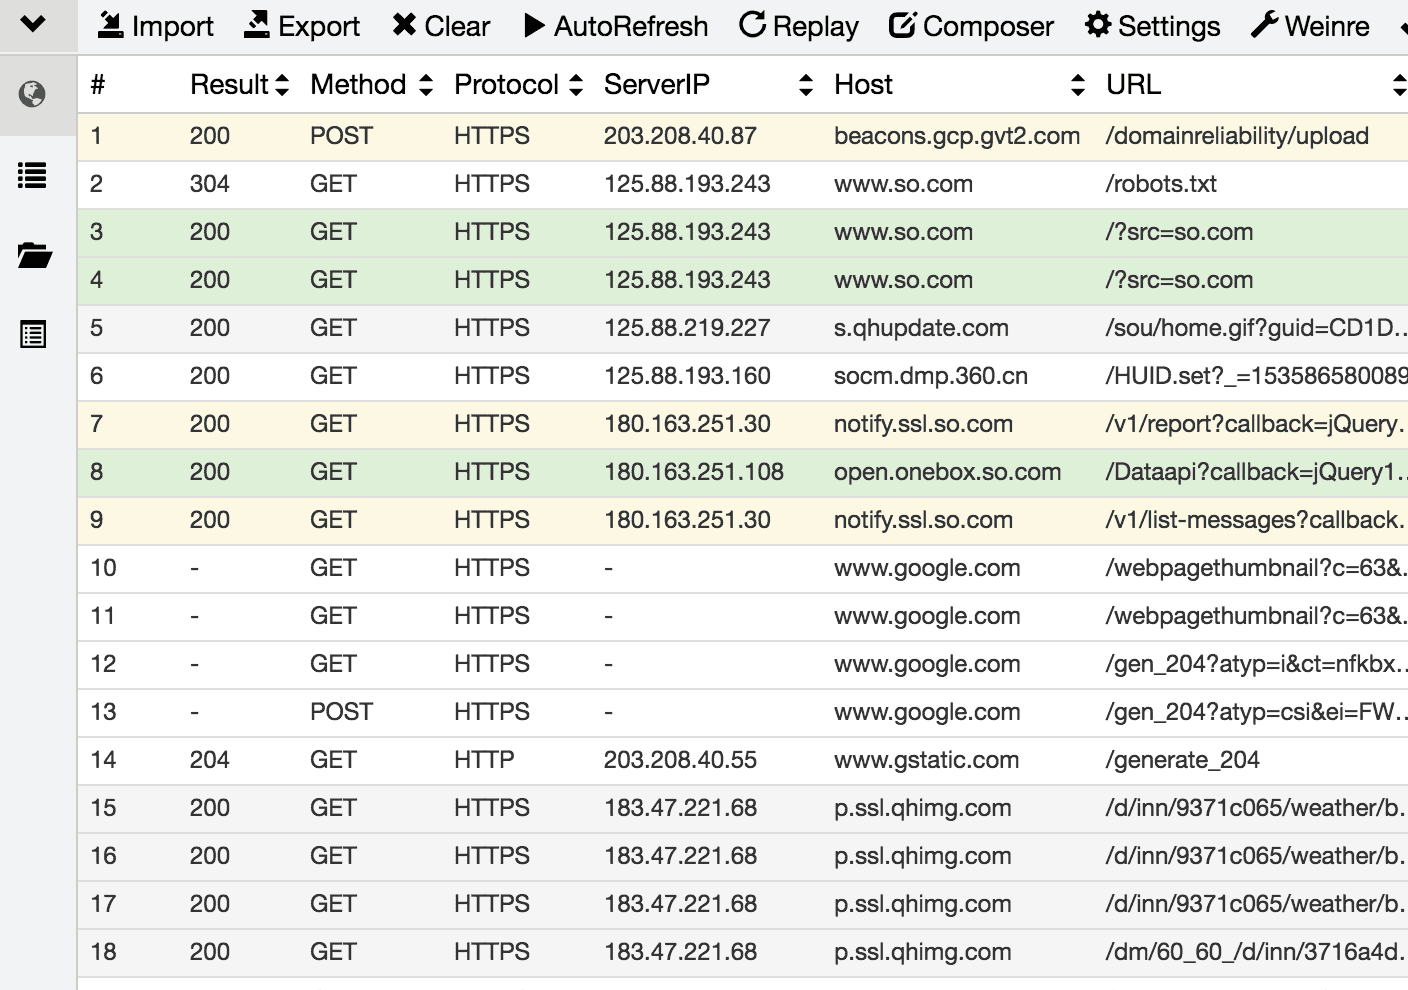The width and height of the screenshot is (1408, 990).
Task: Open the Network globe icon in sidebar
Action: point(33,95)
